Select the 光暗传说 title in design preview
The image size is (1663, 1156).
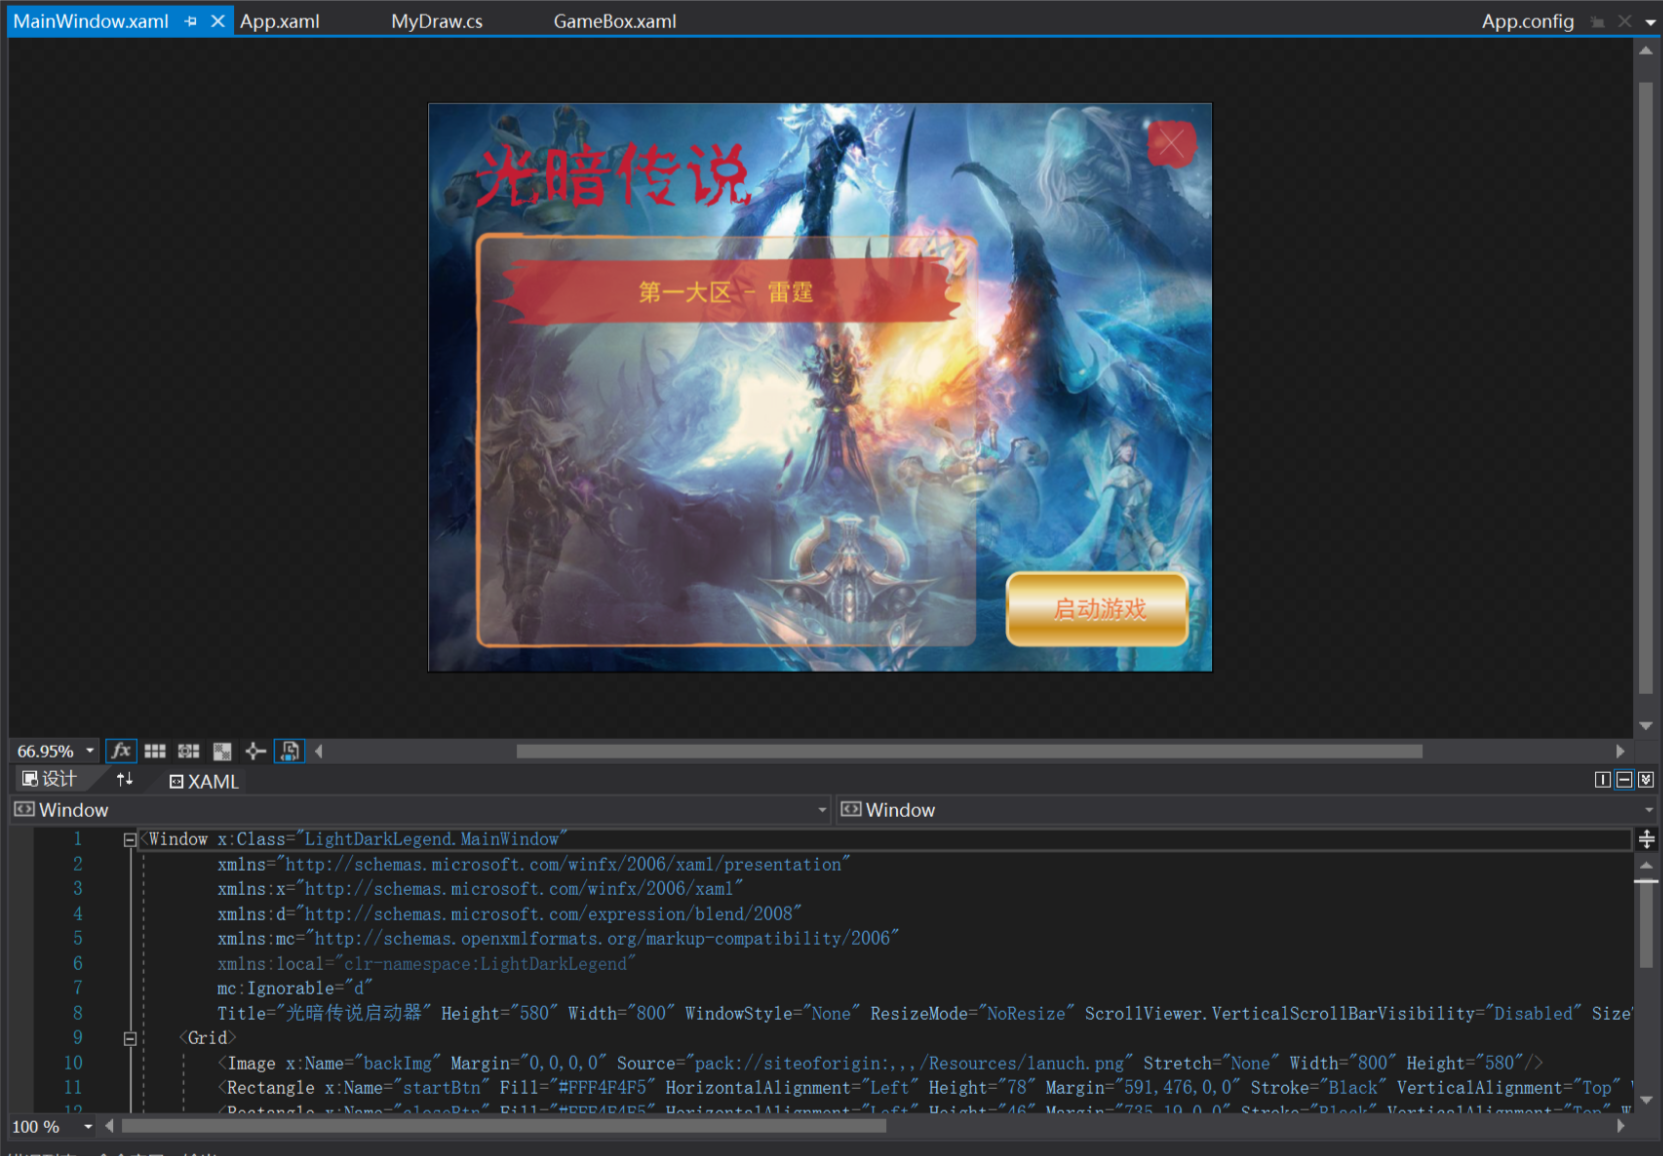[x=612, y=175]
